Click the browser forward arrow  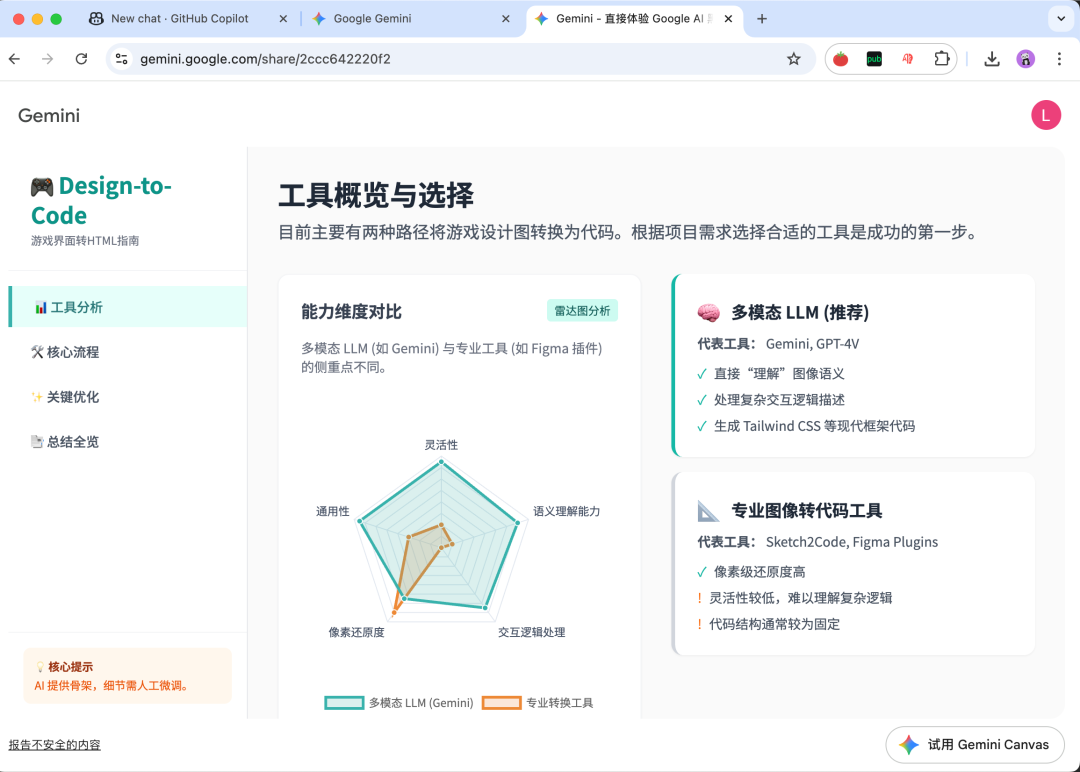click(x=48, y=59)
